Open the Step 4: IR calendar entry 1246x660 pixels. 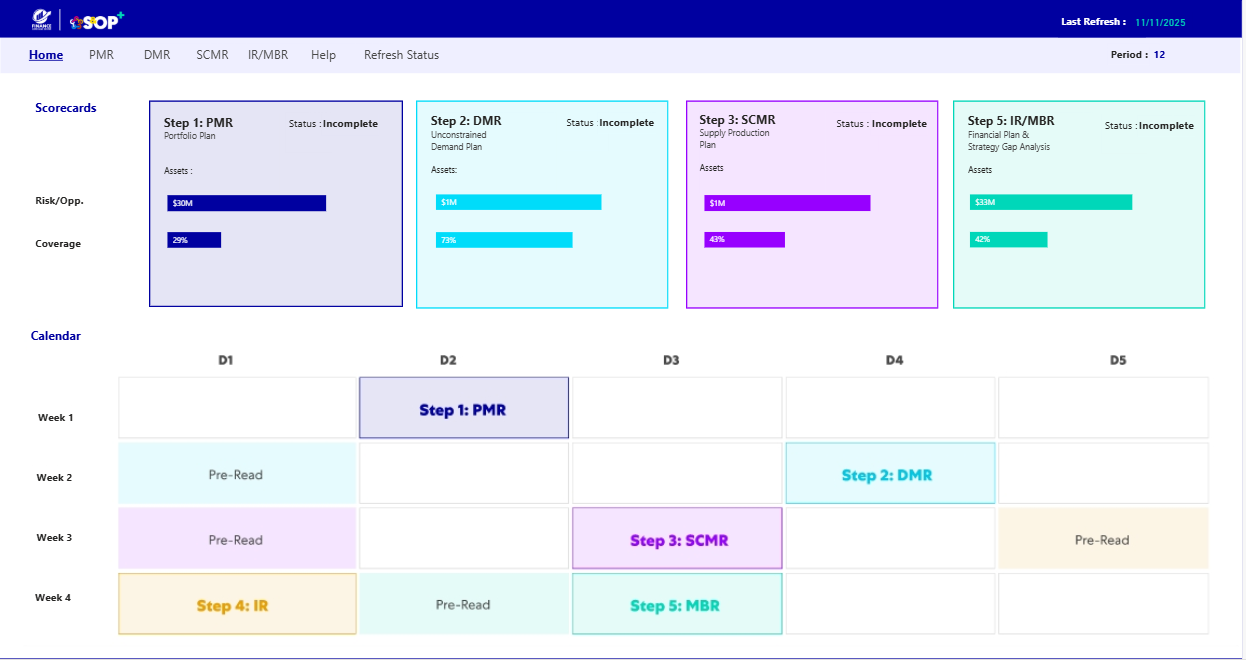pos(237,604)
